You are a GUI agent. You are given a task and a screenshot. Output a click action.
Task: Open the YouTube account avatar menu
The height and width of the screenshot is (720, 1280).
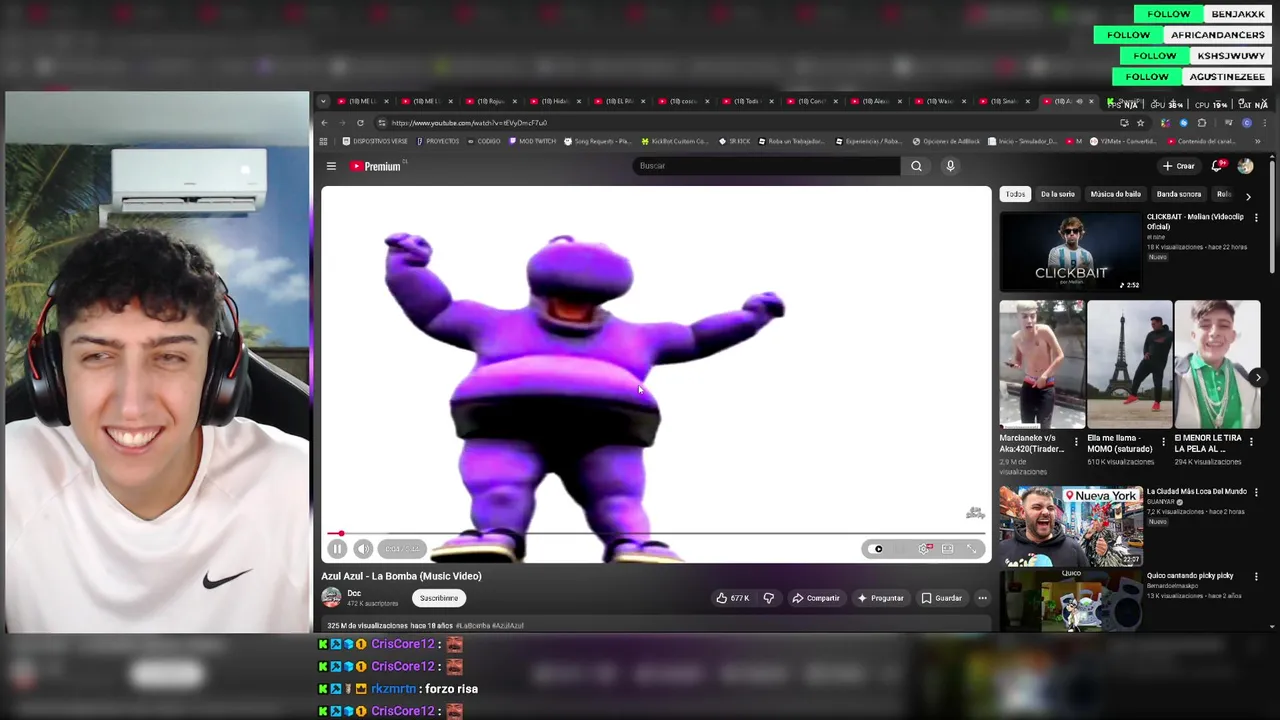[x=1245, y=166]
